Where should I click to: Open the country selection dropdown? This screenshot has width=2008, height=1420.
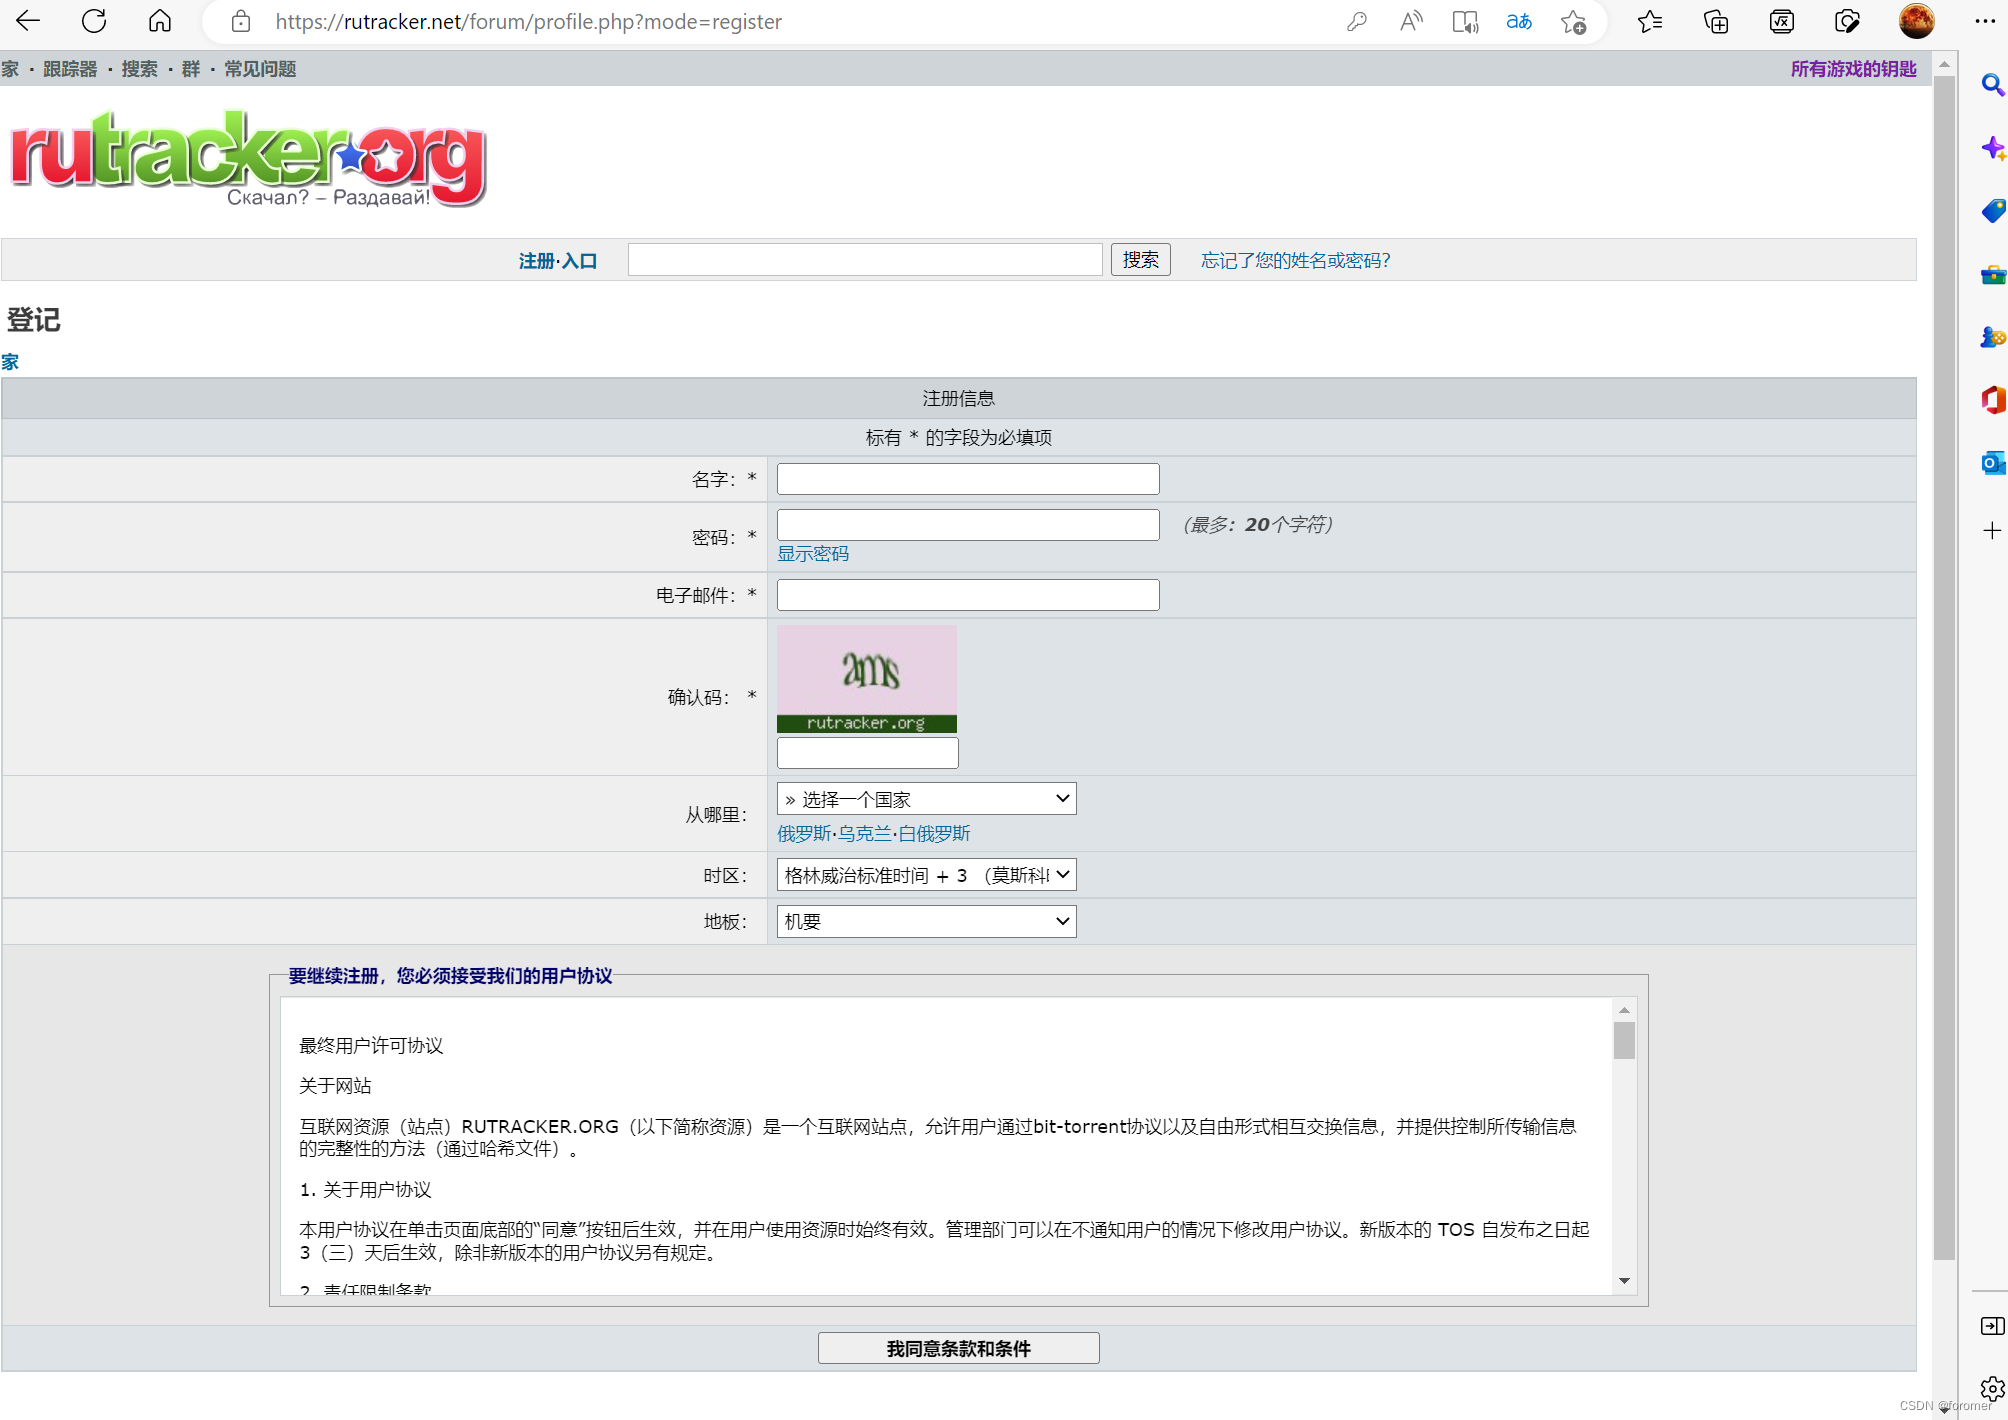[x=926, y=799]
